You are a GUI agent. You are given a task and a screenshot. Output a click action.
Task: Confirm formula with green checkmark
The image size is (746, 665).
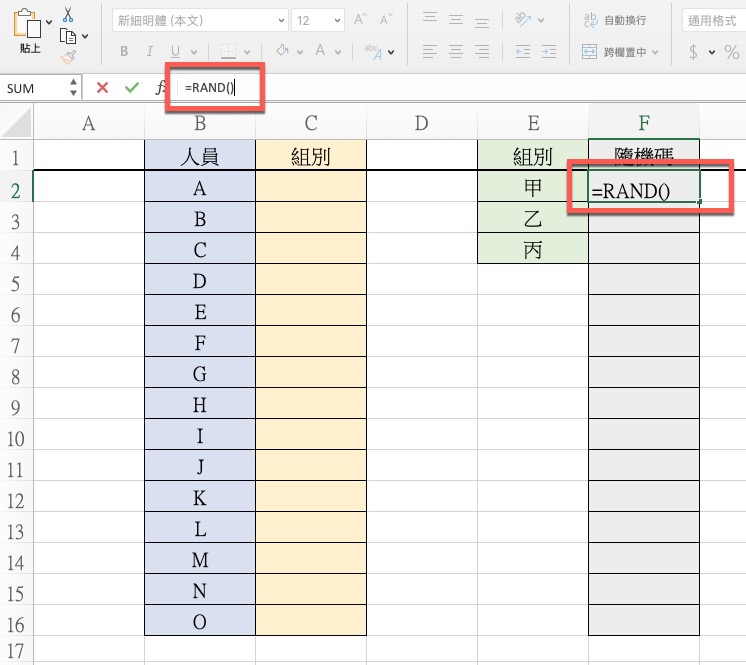tap(132, 88)
